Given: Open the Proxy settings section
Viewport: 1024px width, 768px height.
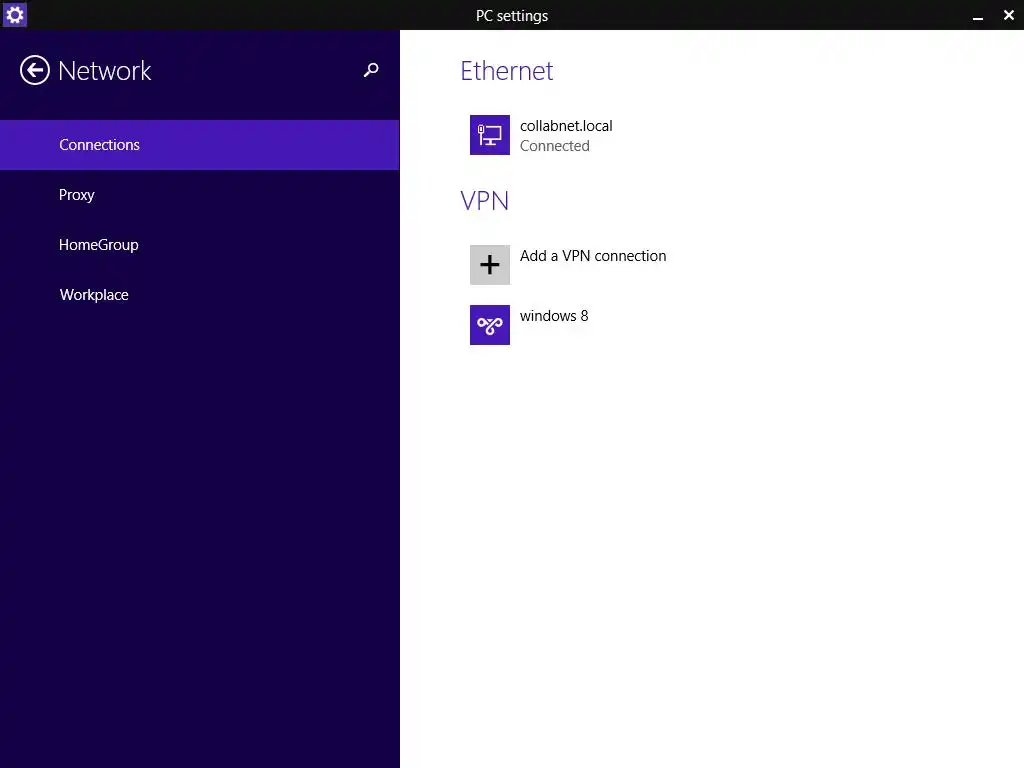Looking at the screenshot, I should pos(77,195).
